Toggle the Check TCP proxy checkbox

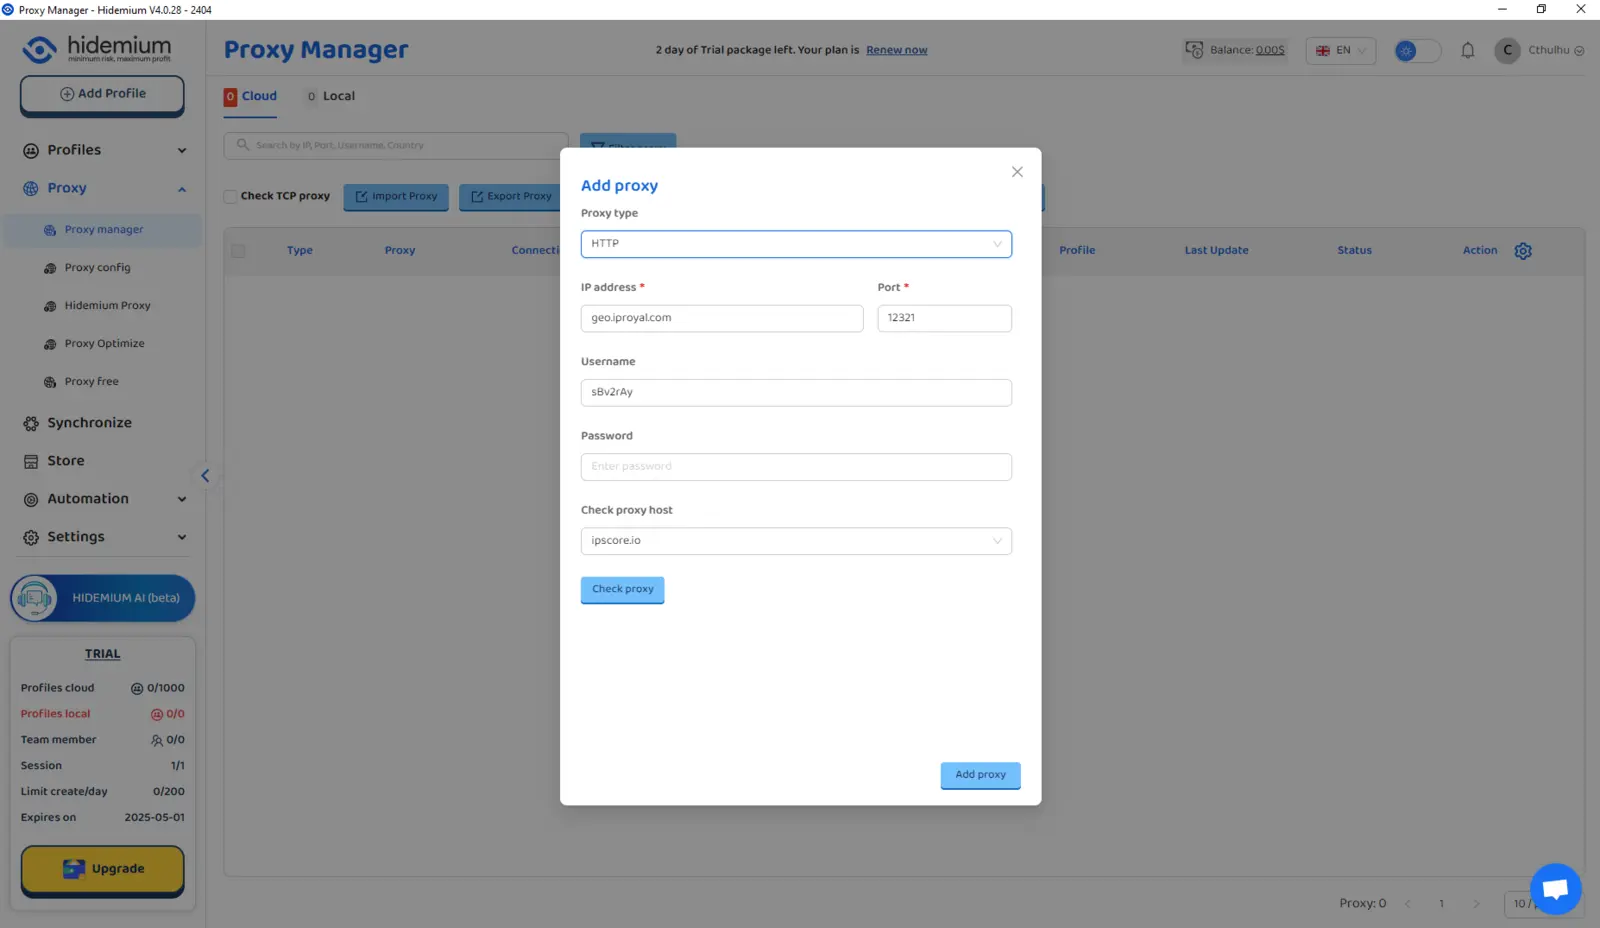[x=231, y=197]
